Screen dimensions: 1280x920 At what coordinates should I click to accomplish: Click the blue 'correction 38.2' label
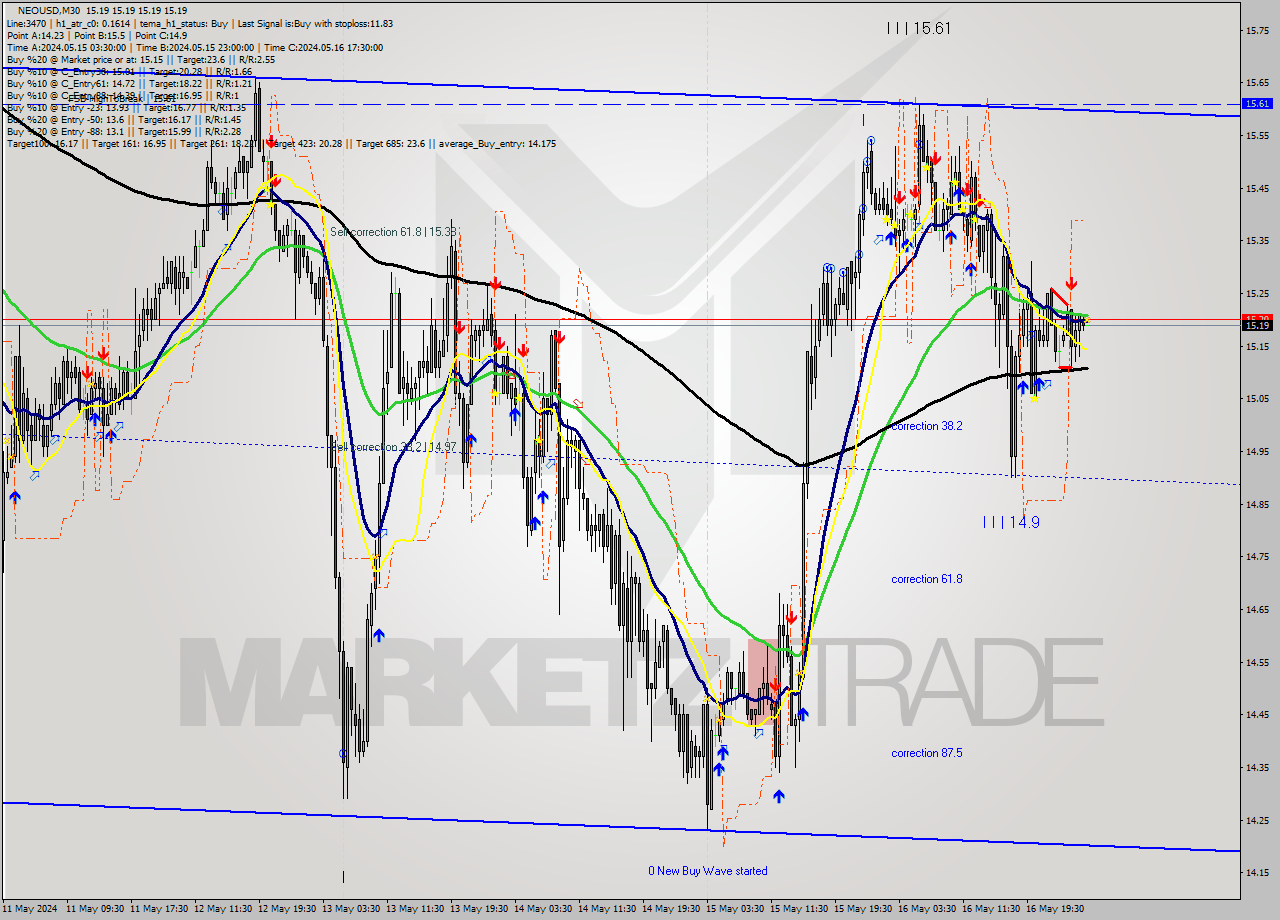coord(927,425)
